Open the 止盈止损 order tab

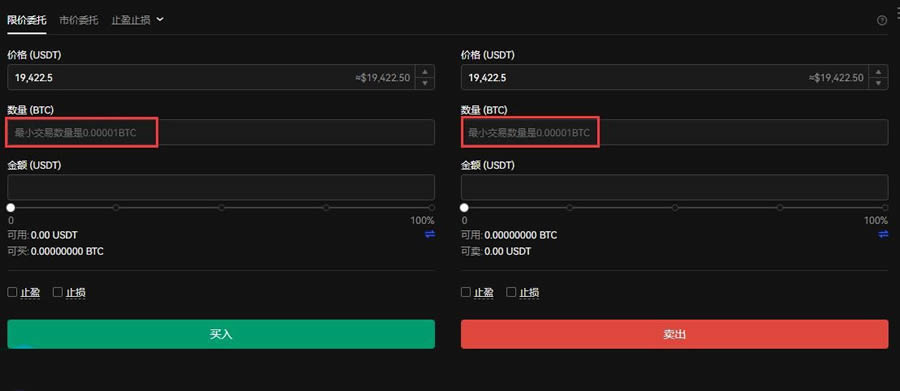[x=131, y=20]
